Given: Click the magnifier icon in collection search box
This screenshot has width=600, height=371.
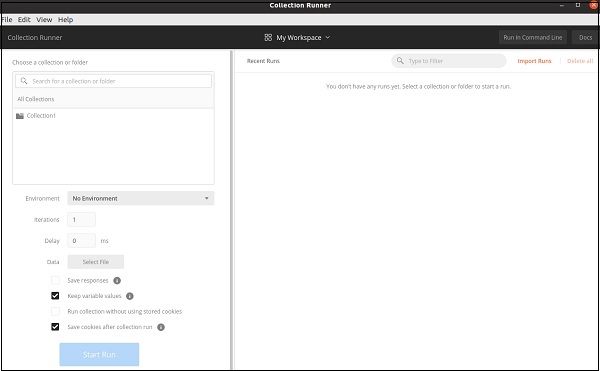Looking at the screenshot, I should pyautogui.click(x=24, y=81).
